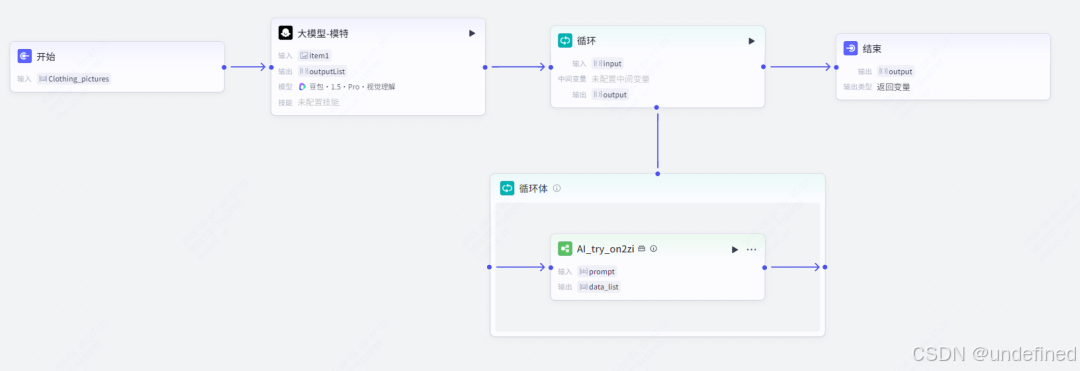Click the AI_try_on2zi node's right output port
1080x371 pixels.
[x=765, y=267]
